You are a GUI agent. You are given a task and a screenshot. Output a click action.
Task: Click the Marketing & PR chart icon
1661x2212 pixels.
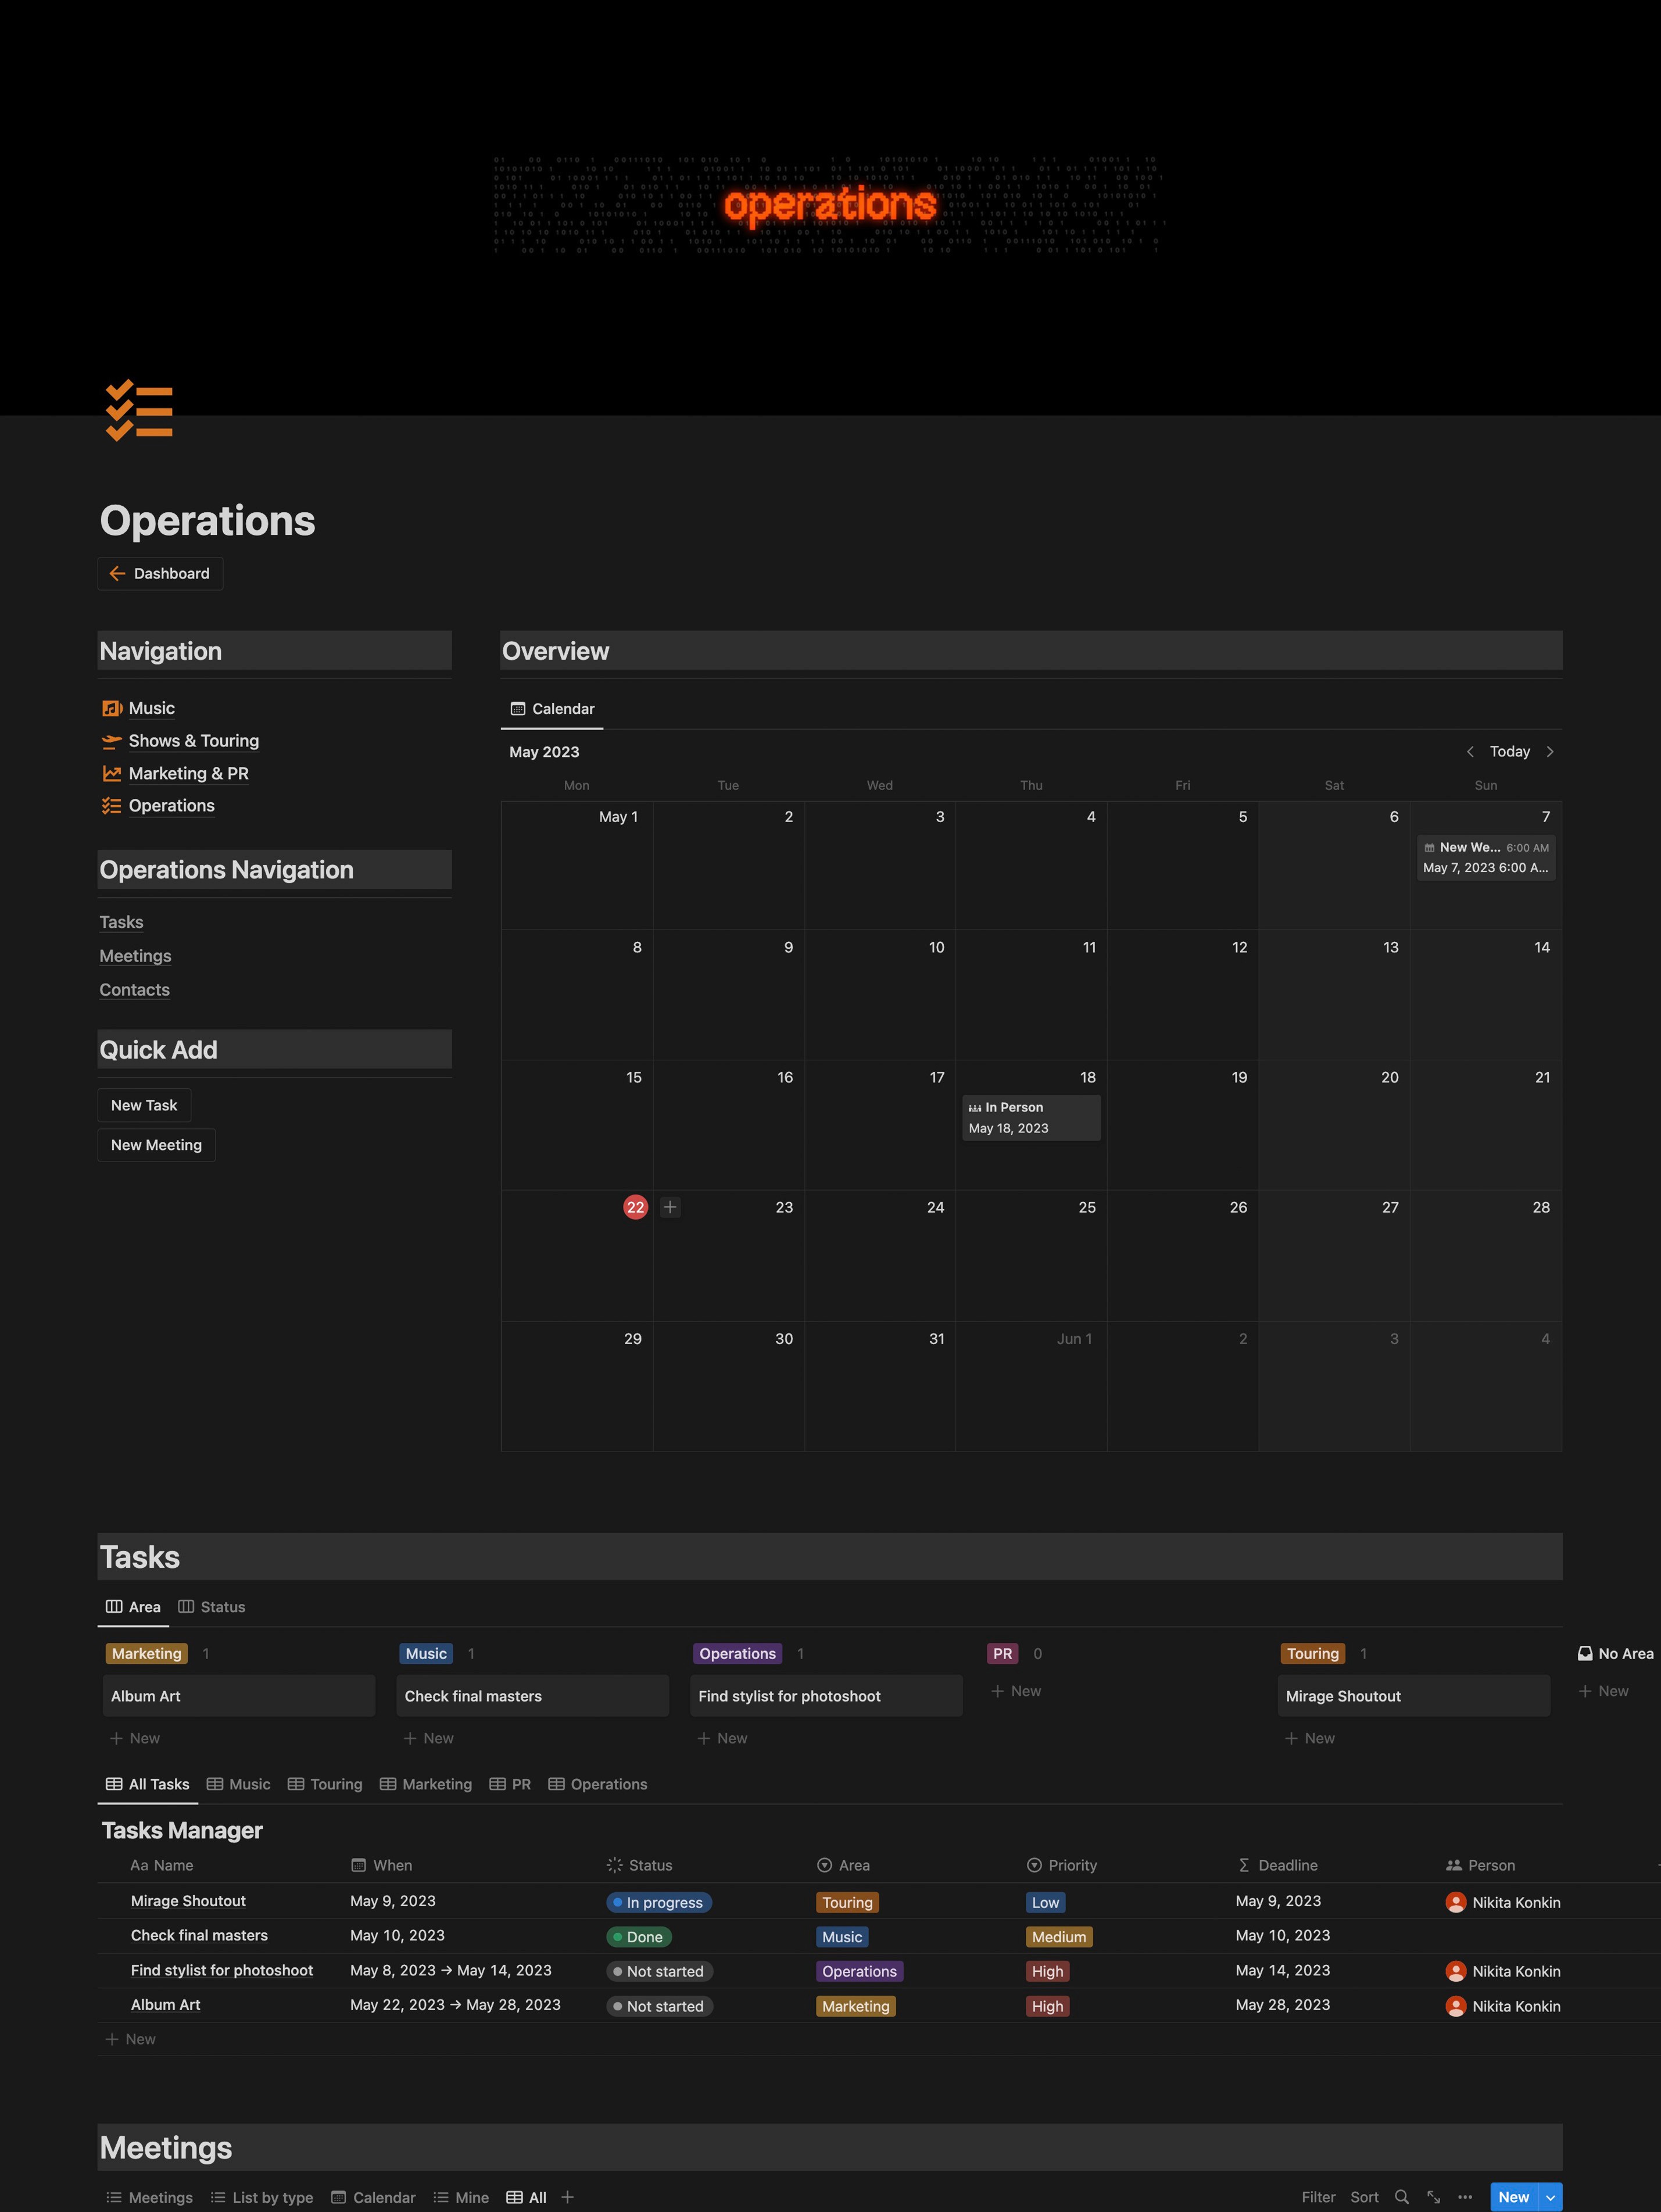coord(111,773)
